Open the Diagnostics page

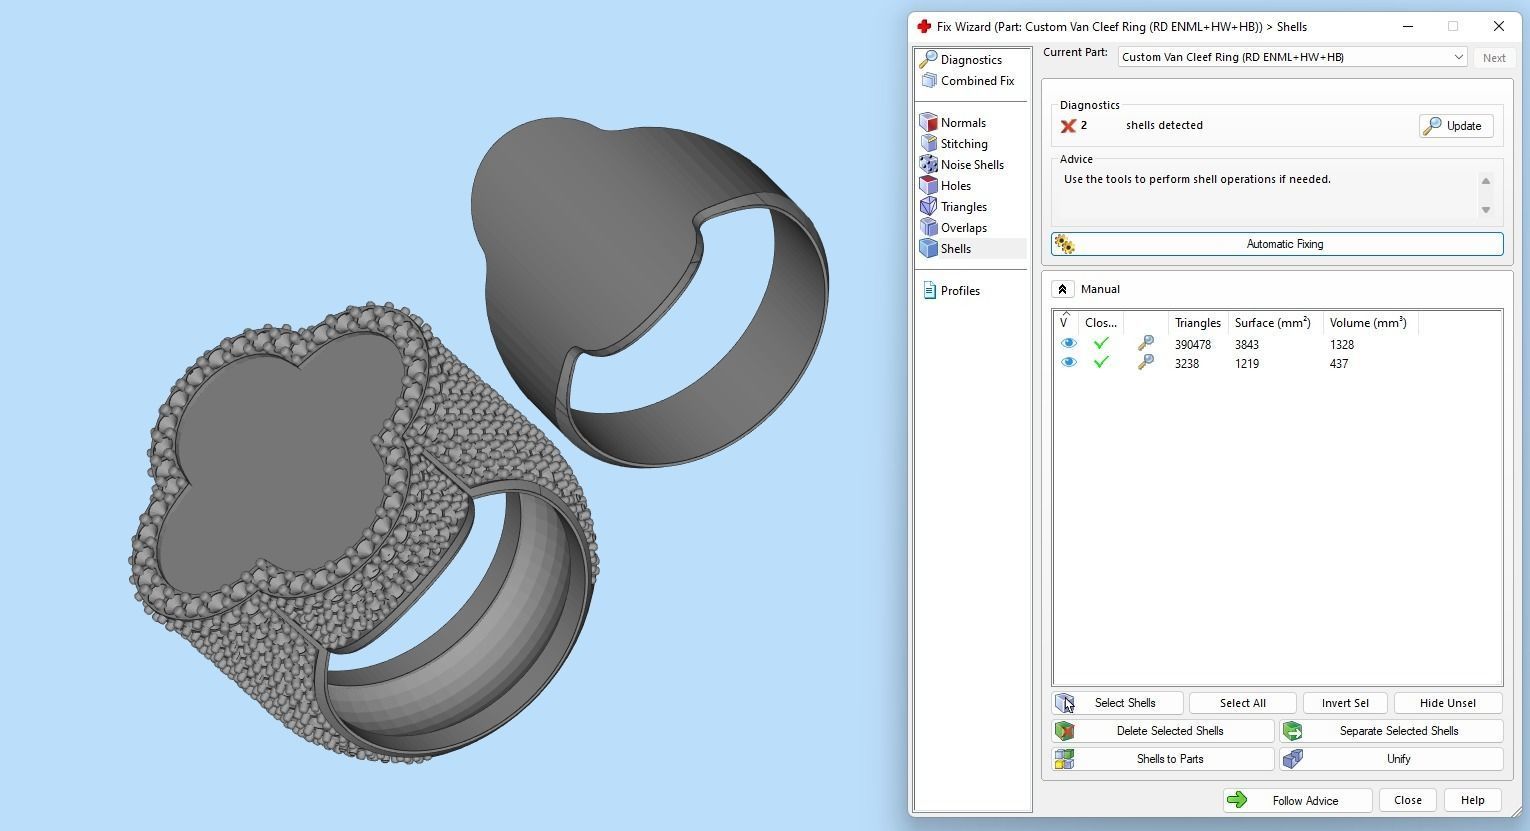pyautogui.click(x=971, y=60)
